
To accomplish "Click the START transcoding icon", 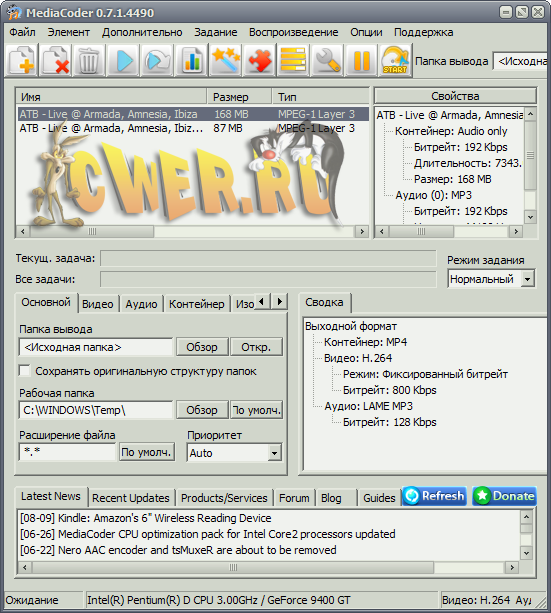I will pos(395,60).
